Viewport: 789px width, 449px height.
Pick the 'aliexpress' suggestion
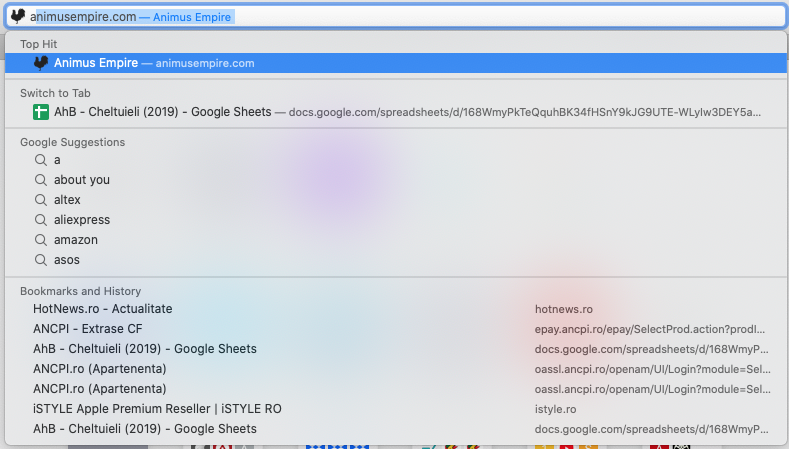coord(396,220)
